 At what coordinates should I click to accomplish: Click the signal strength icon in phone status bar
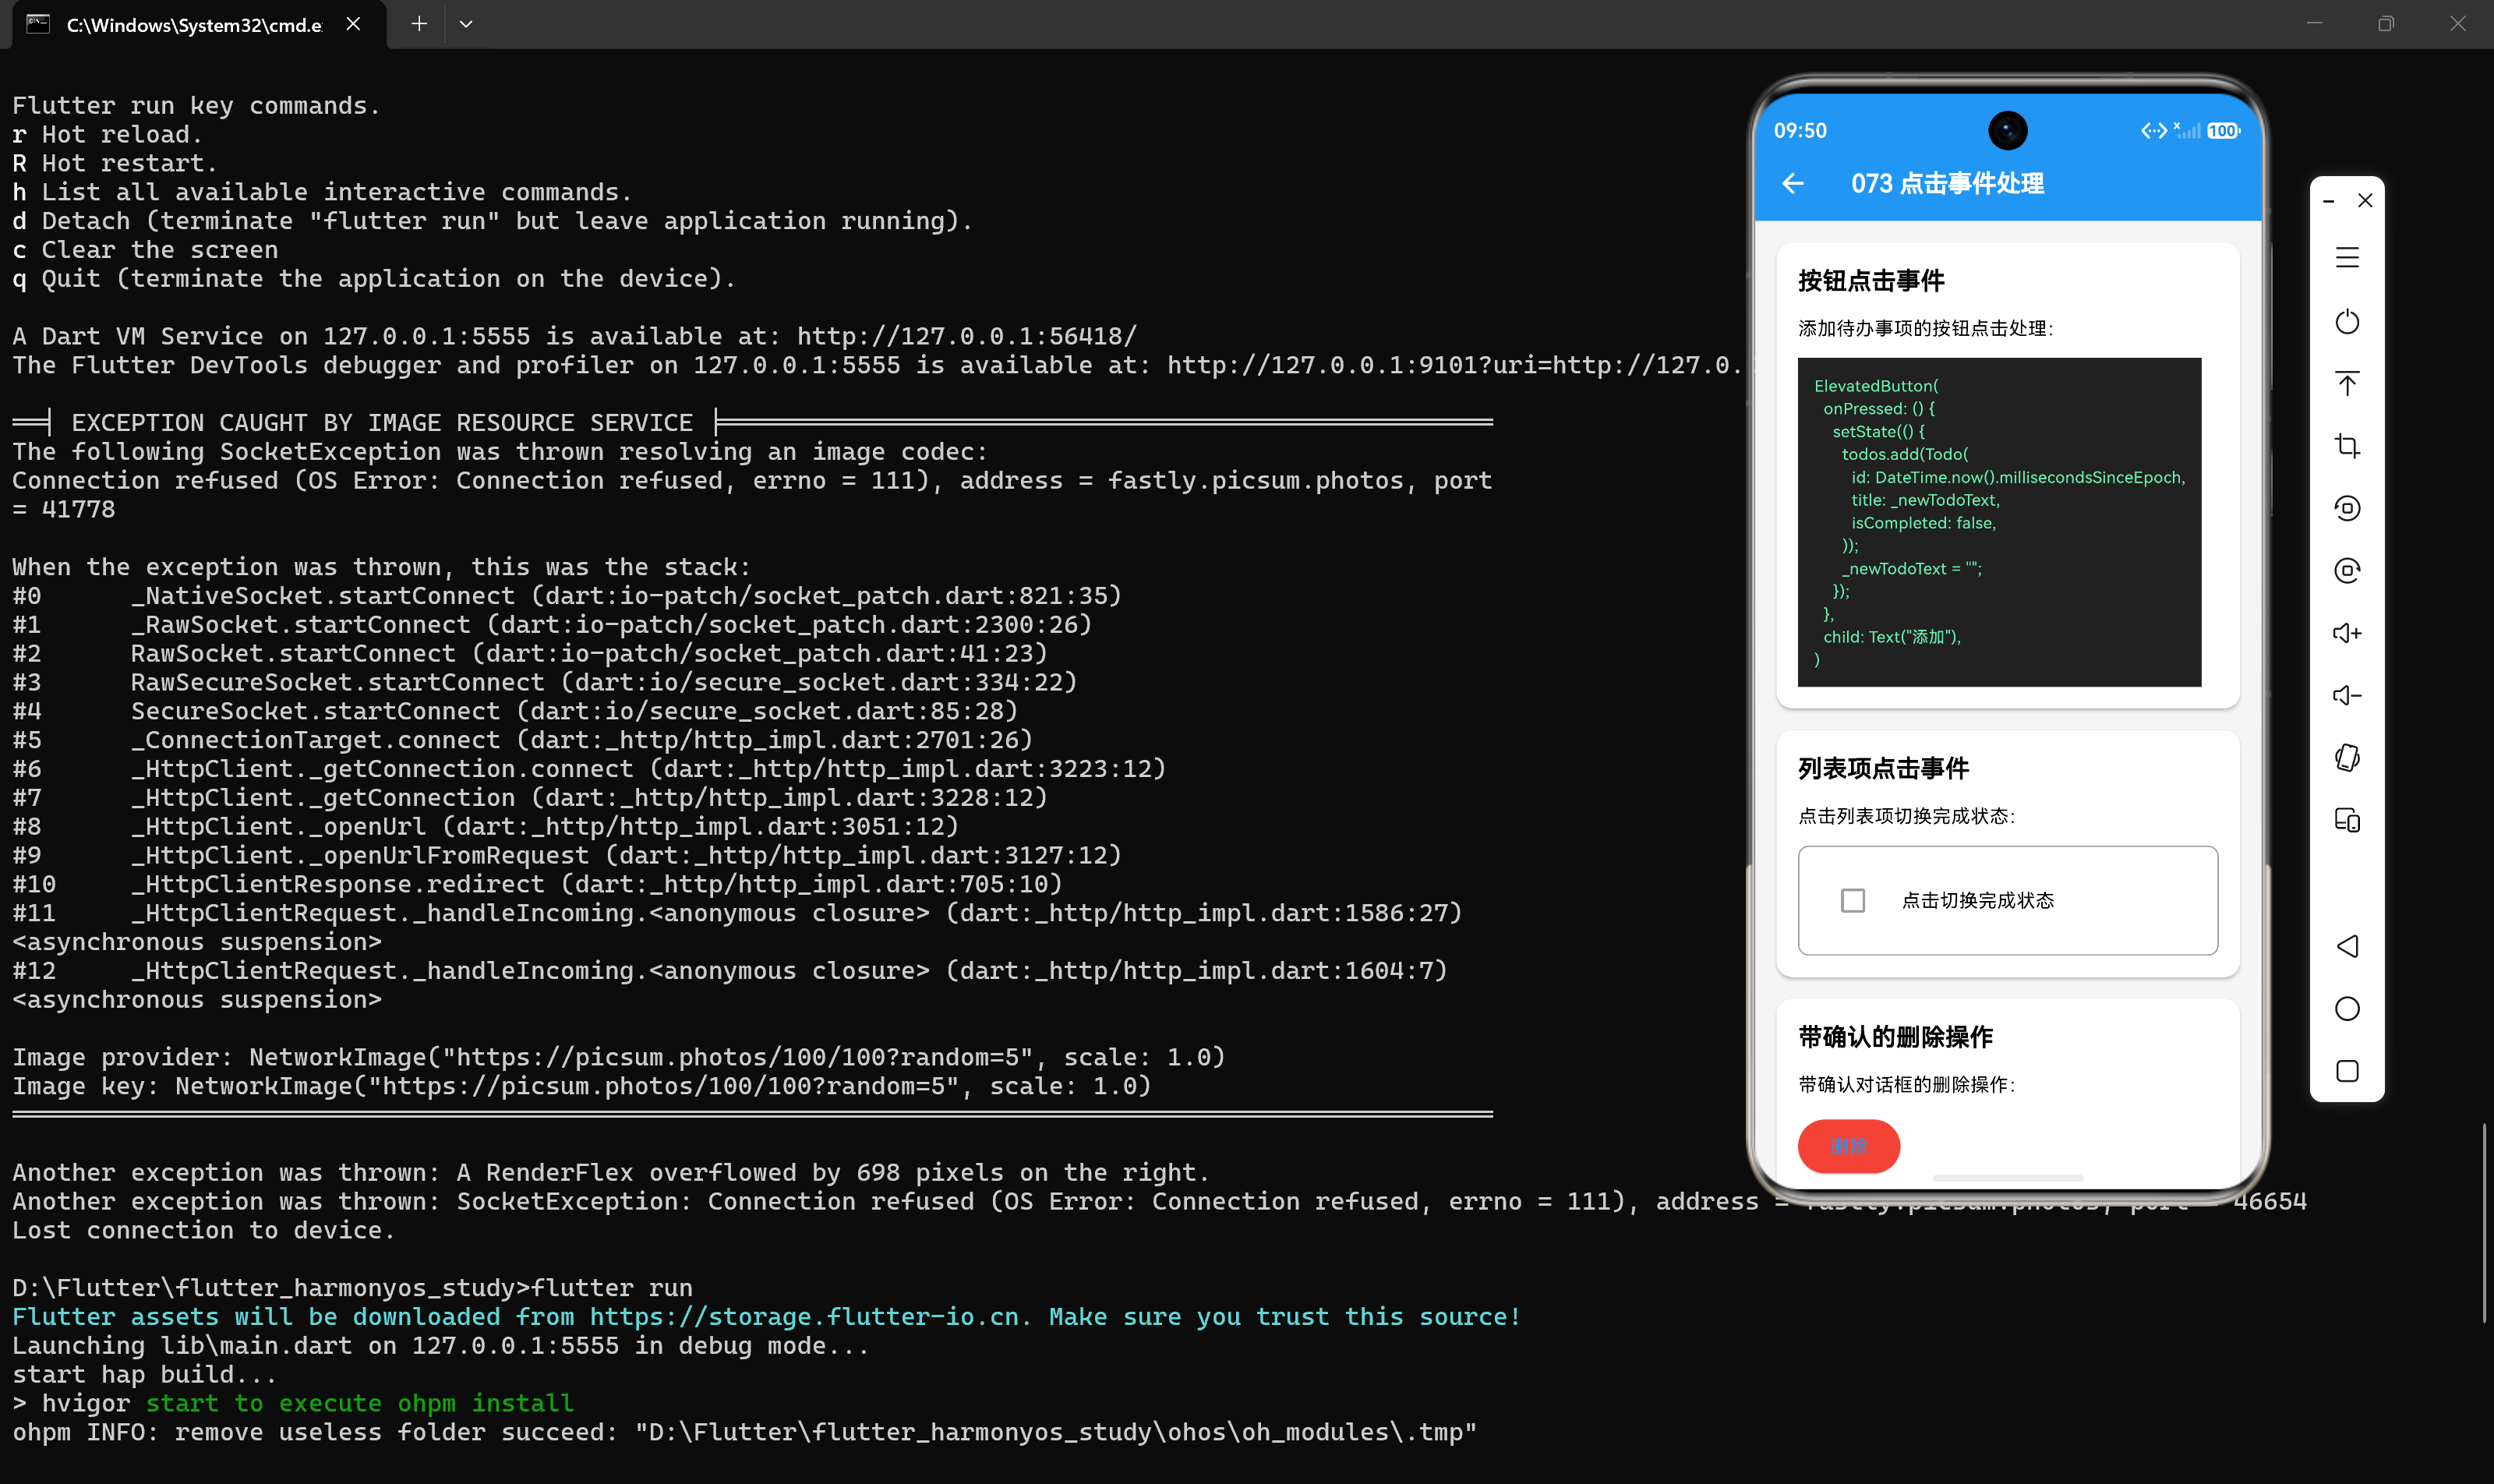pos(2187,131)
